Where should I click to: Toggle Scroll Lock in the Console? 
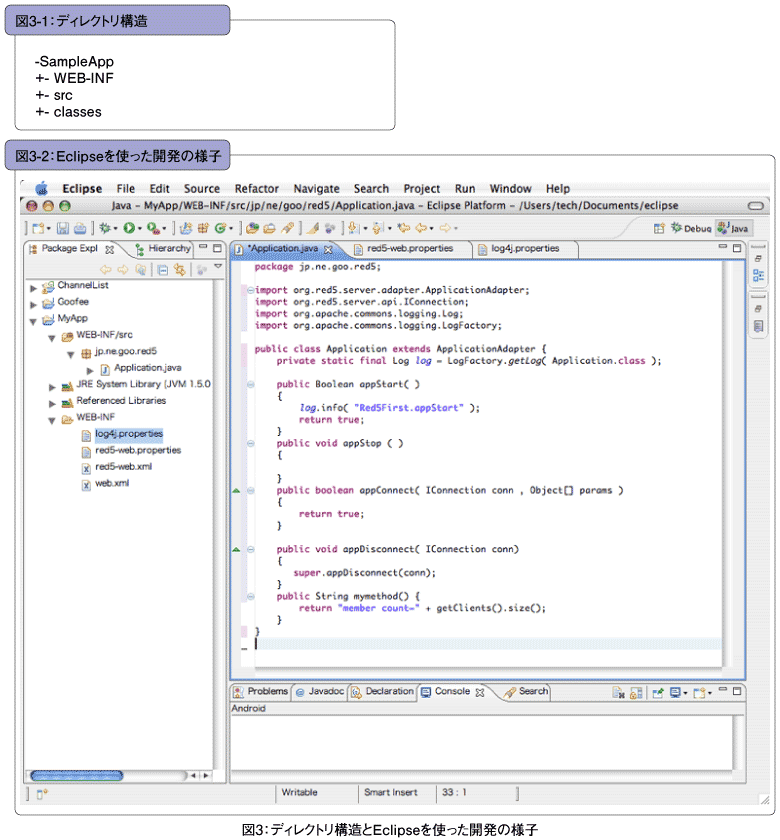pyautogui.click(x=636, y=693)
